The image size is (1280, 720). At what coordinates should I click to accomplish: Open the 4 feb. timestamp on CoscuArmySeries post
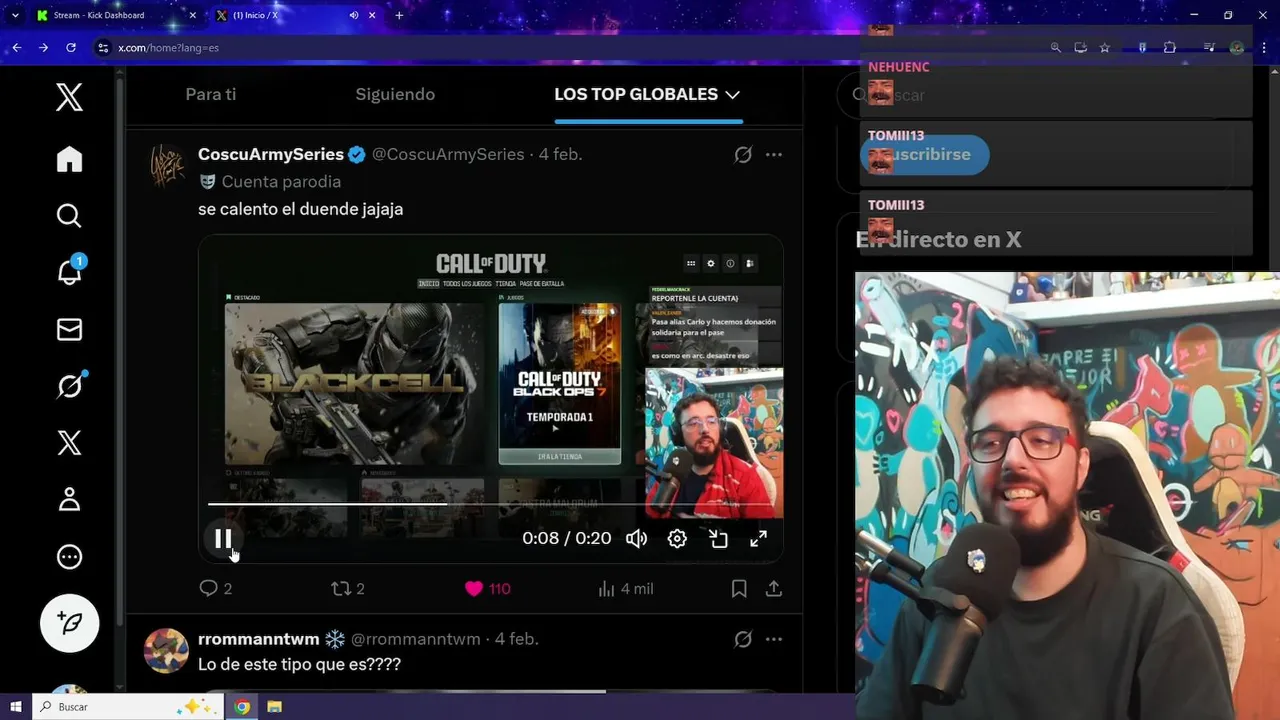(x=560, y=154)
